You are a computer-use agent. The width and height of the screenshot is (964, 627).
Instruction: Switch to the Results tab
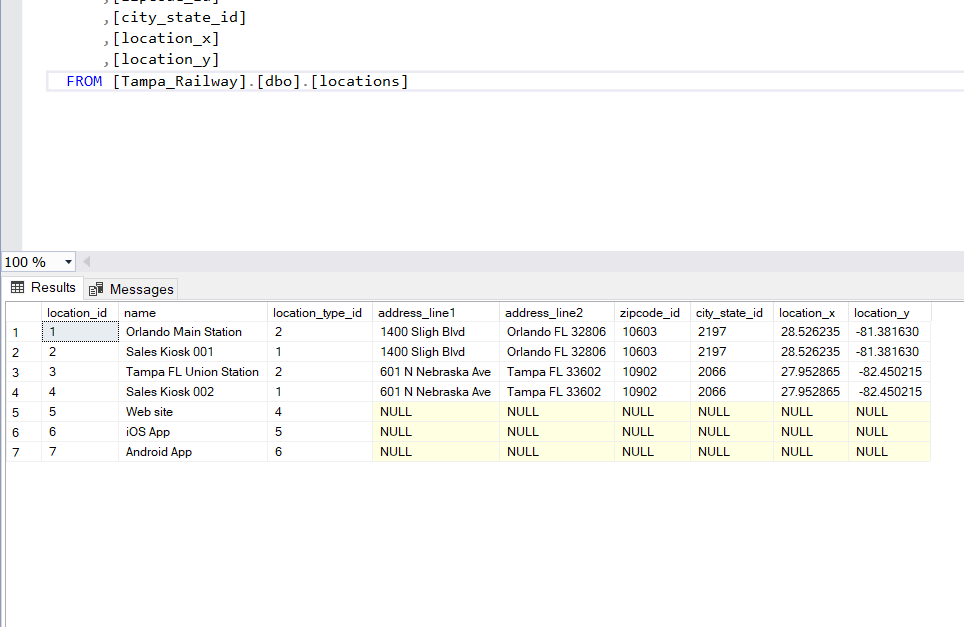coord(43,288)
